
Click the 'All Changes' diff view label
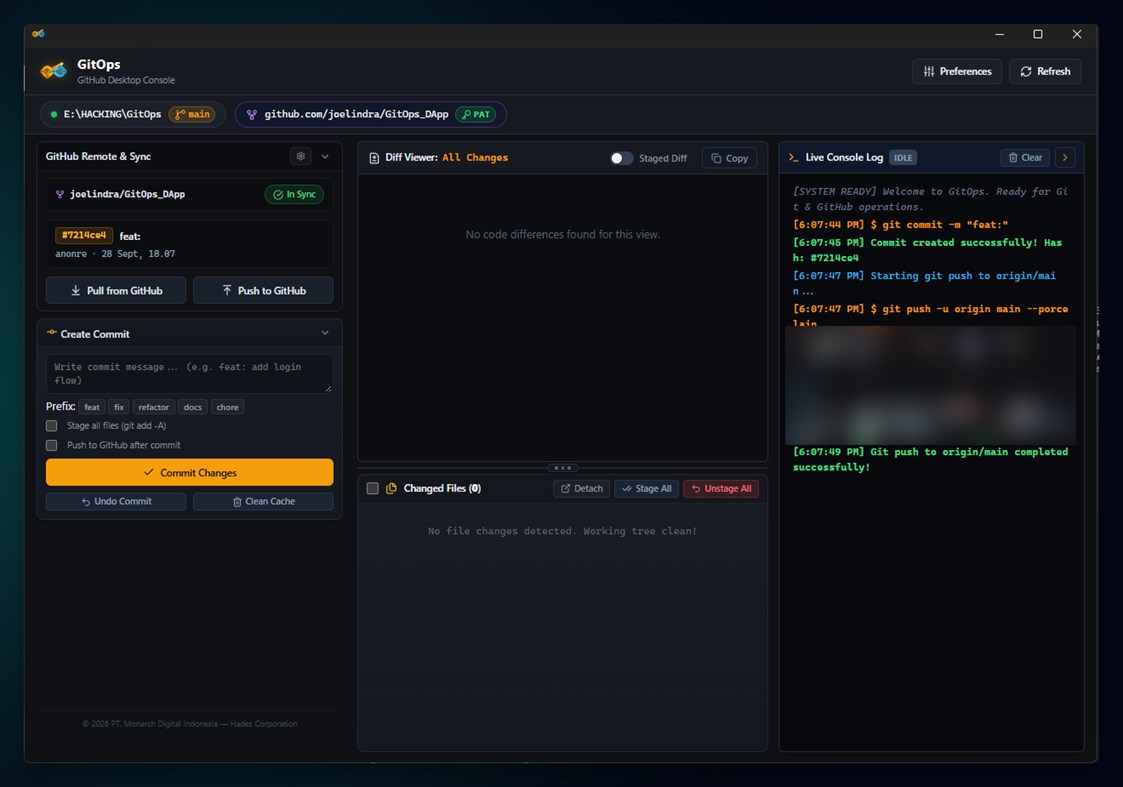475,158
